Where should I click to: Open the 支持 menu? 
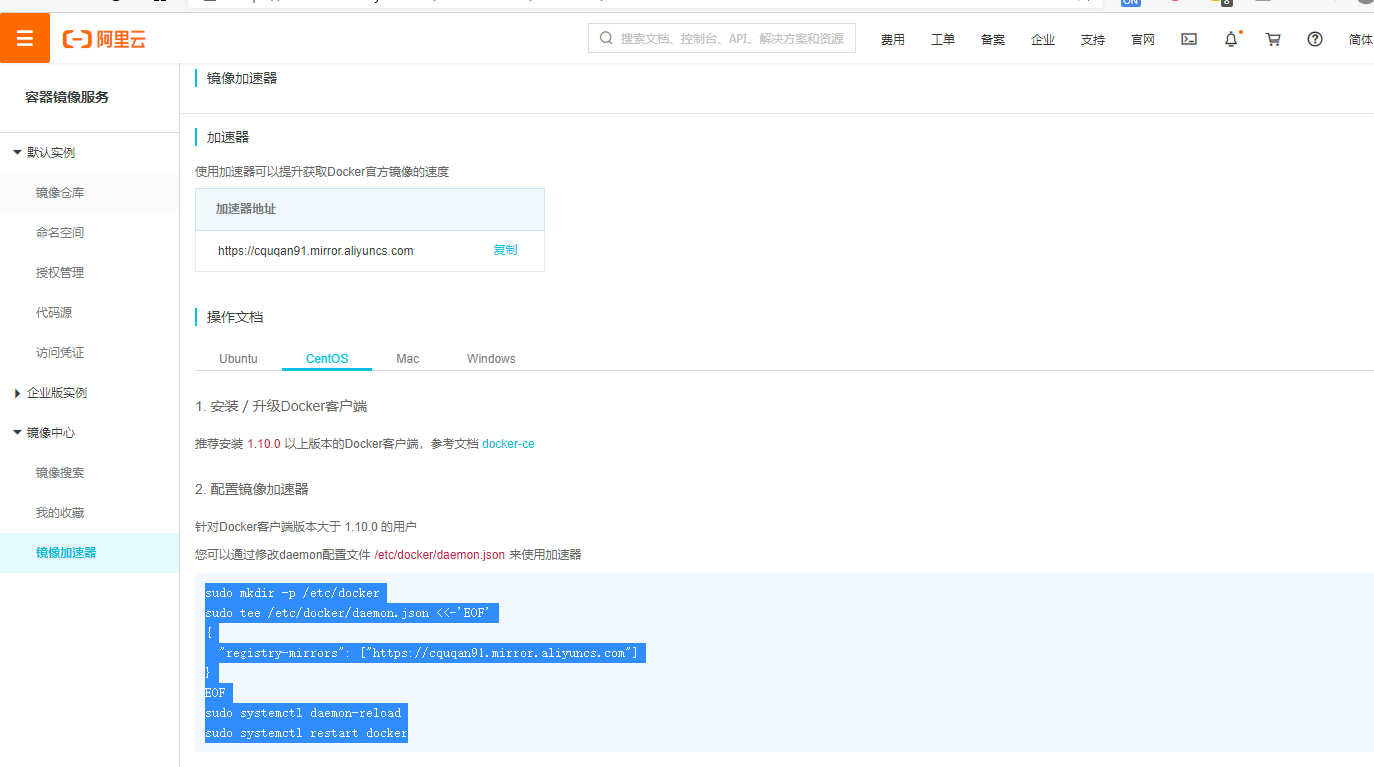coord(1093,39)
